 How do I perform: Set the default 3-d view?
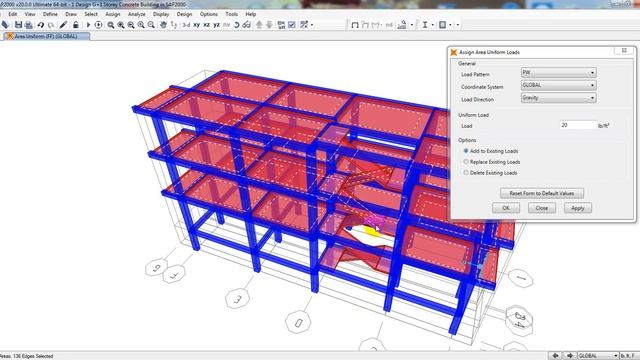(186, 25)
